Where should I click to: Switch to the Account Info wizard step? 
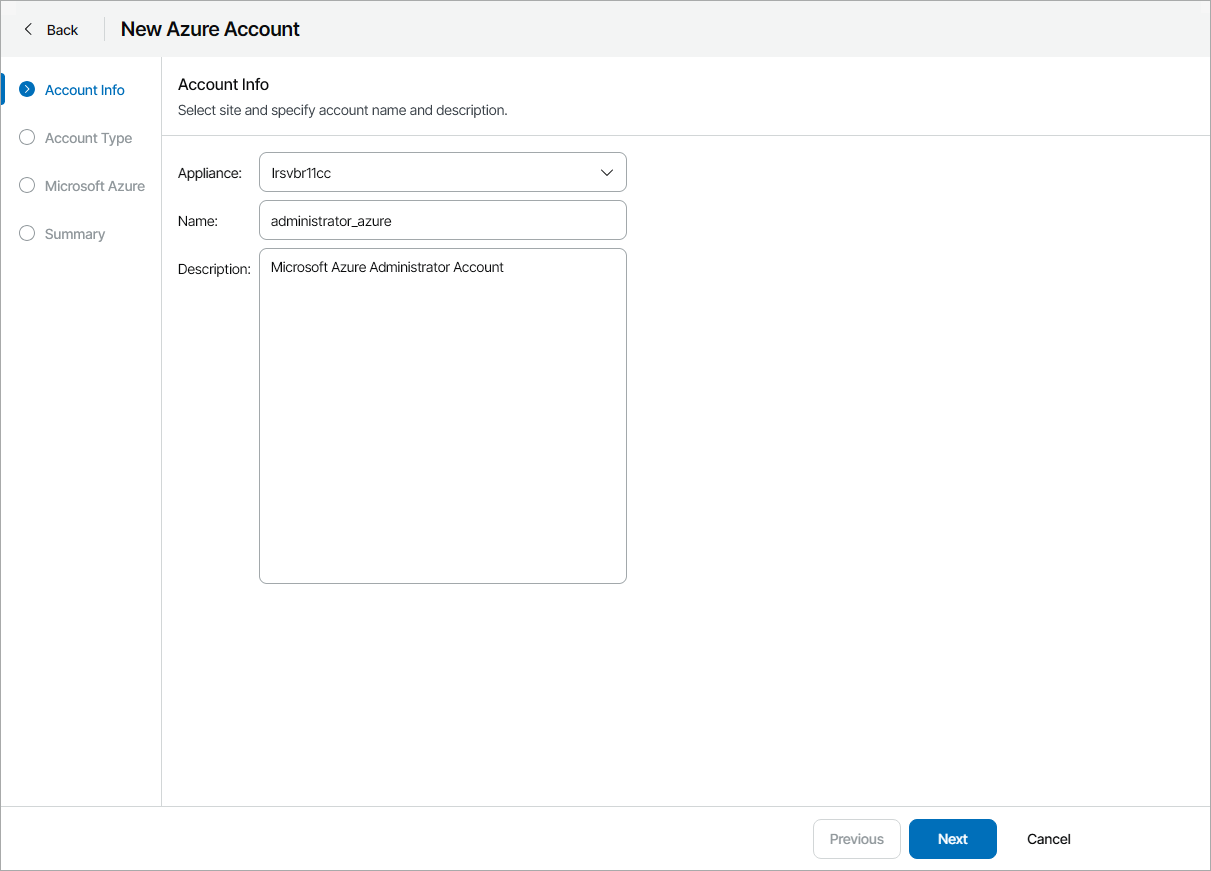(x=84, y=89)
